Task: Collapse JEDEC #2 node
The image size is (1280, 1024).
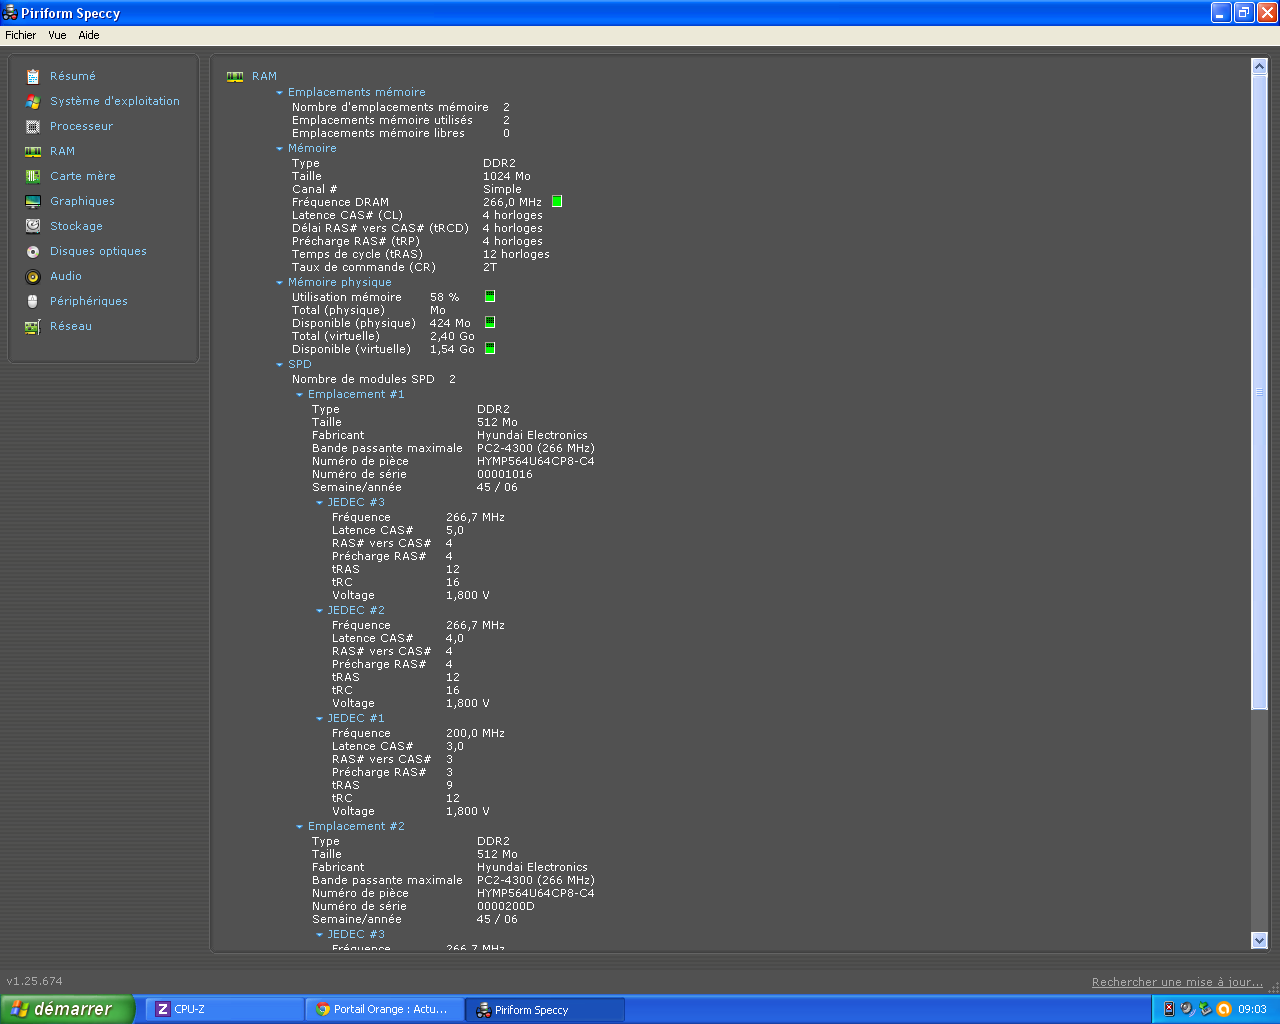Action: click(x=319, y=610)
